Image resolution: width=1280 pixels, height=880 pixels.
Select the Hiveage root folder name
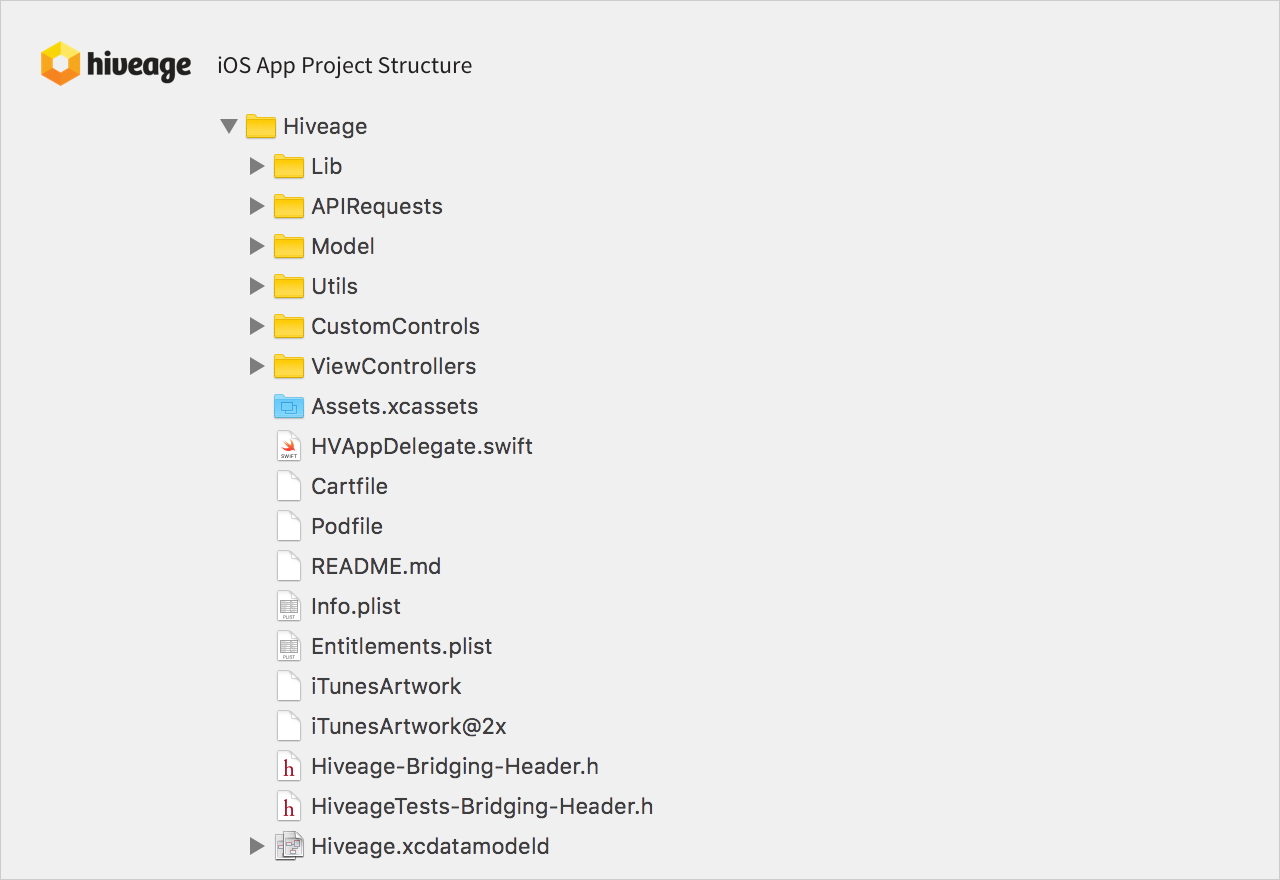click(x=325, y=126)
